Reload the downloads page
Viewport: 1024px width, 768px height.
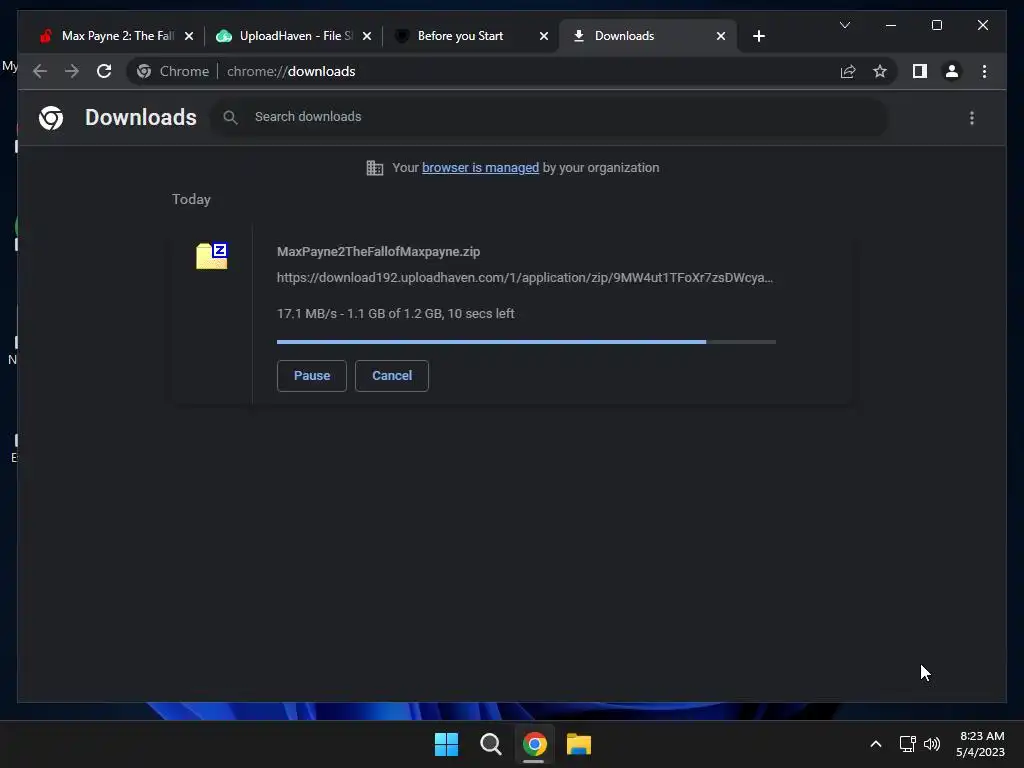(x=104, y=71)
